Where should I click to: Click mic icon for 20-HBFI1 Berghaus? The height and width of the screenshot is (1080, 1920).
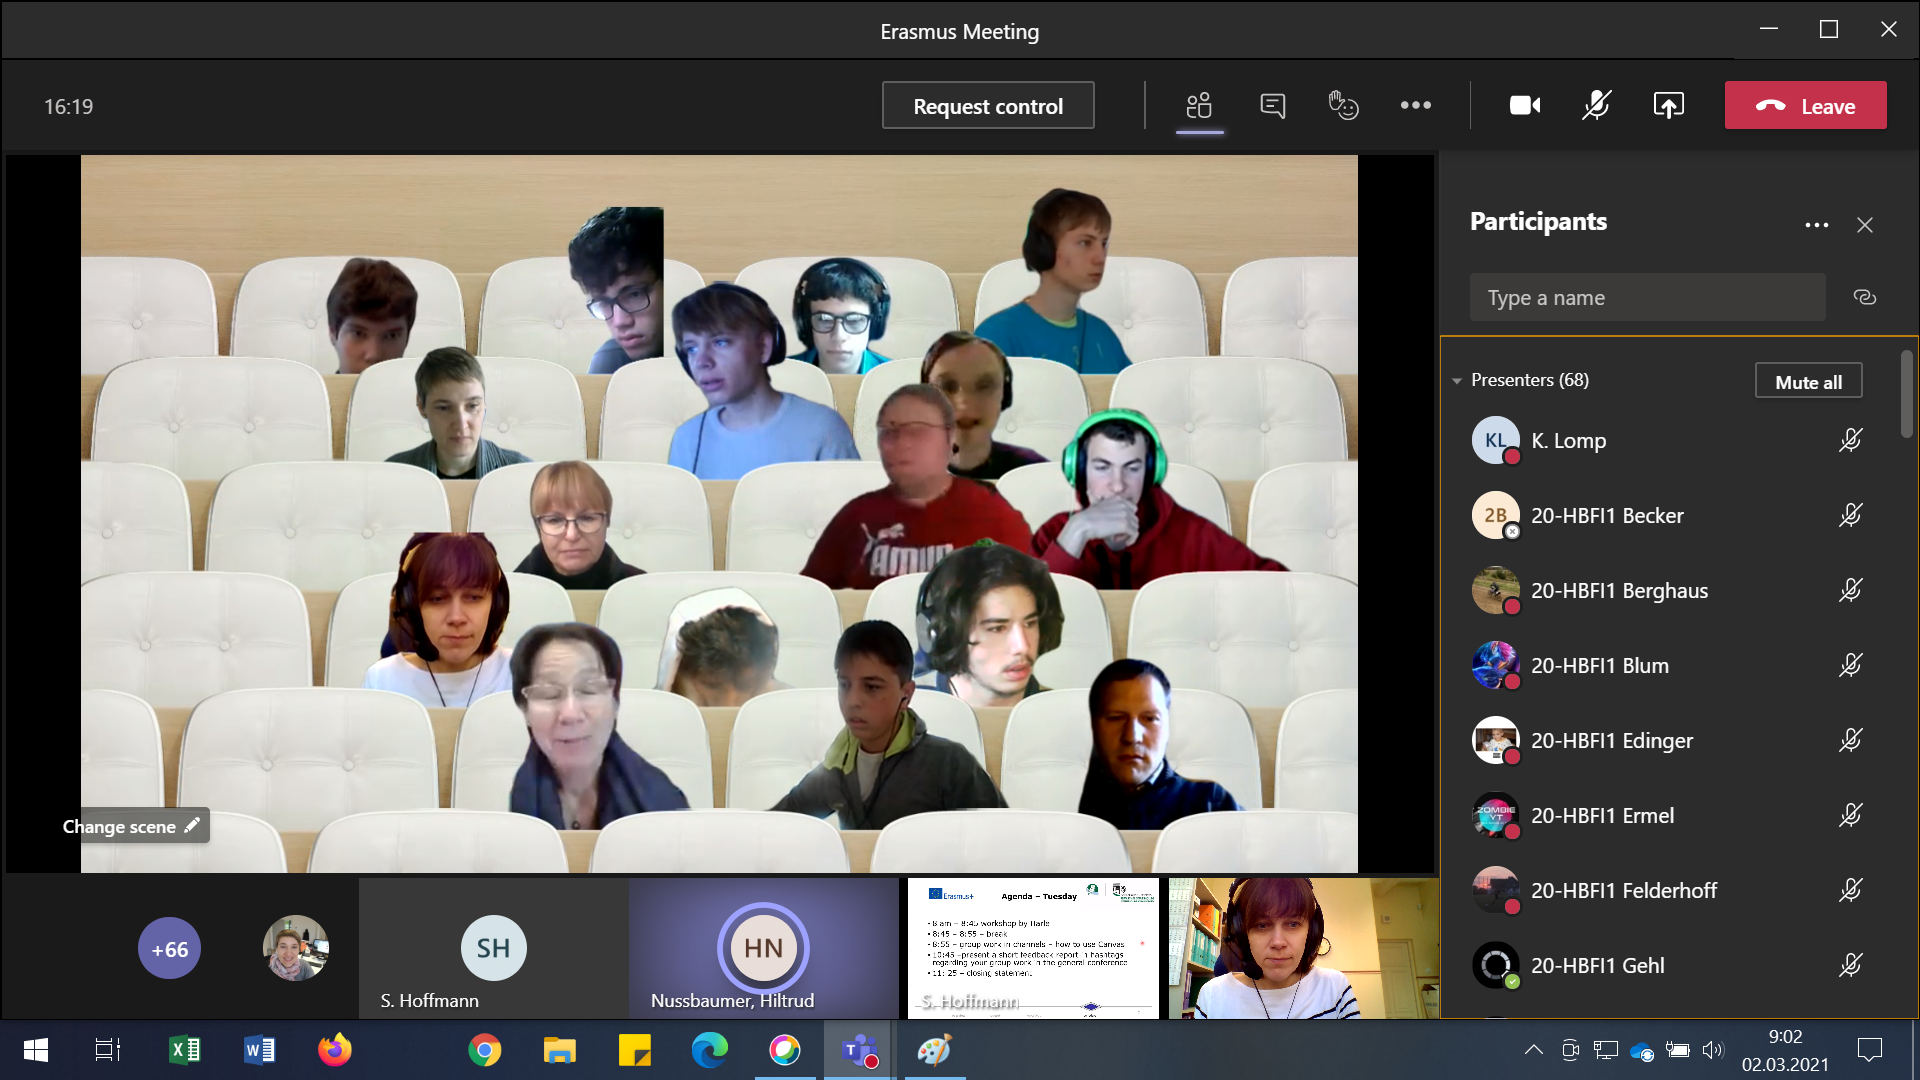click(1850, 590)
